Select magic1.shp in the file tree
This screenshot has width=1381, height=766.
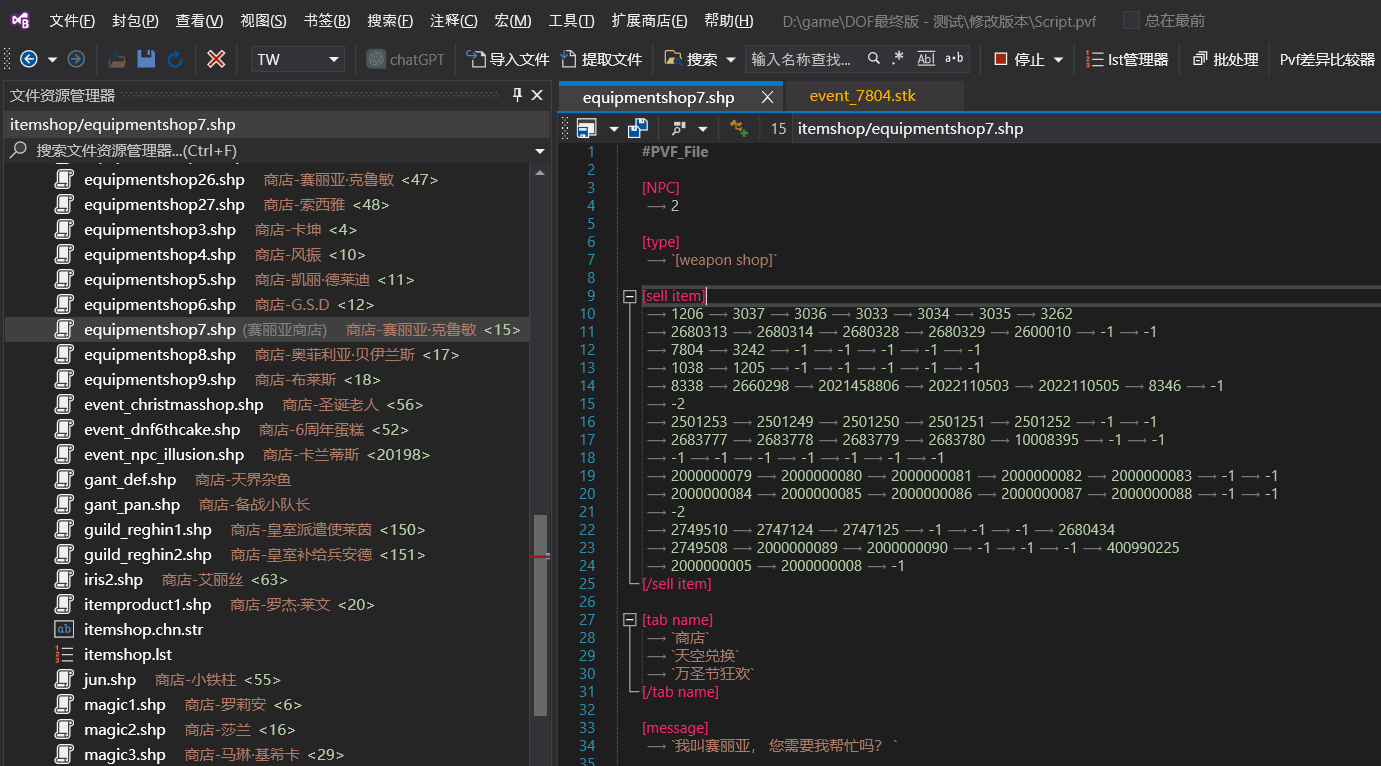pyautogui.click(x=125, y=705)
